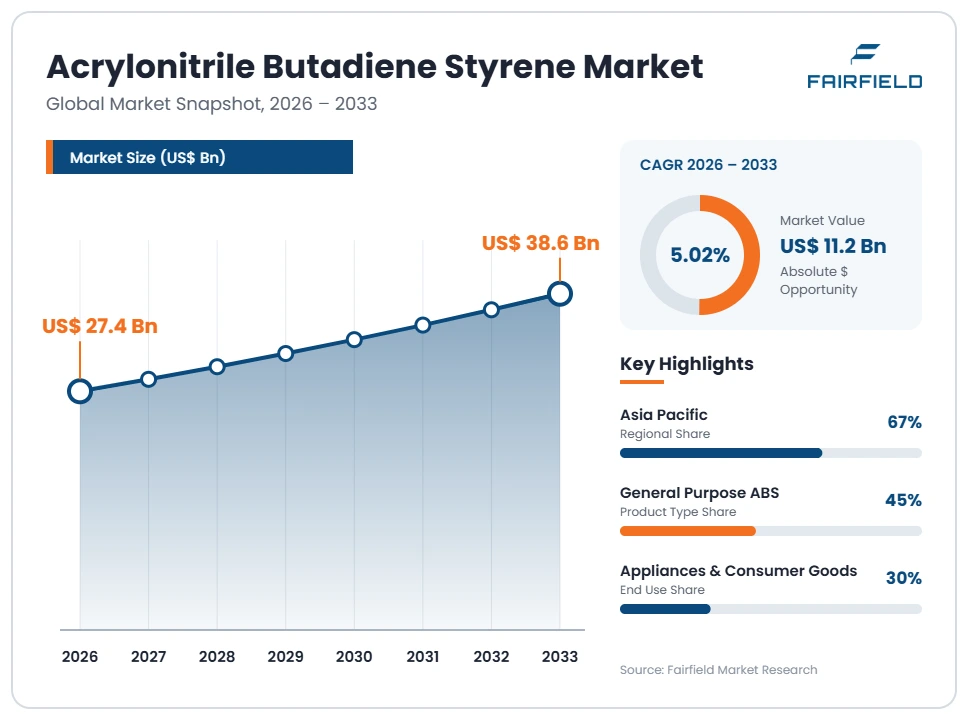Click the 30% value

(x=904, y=578)
